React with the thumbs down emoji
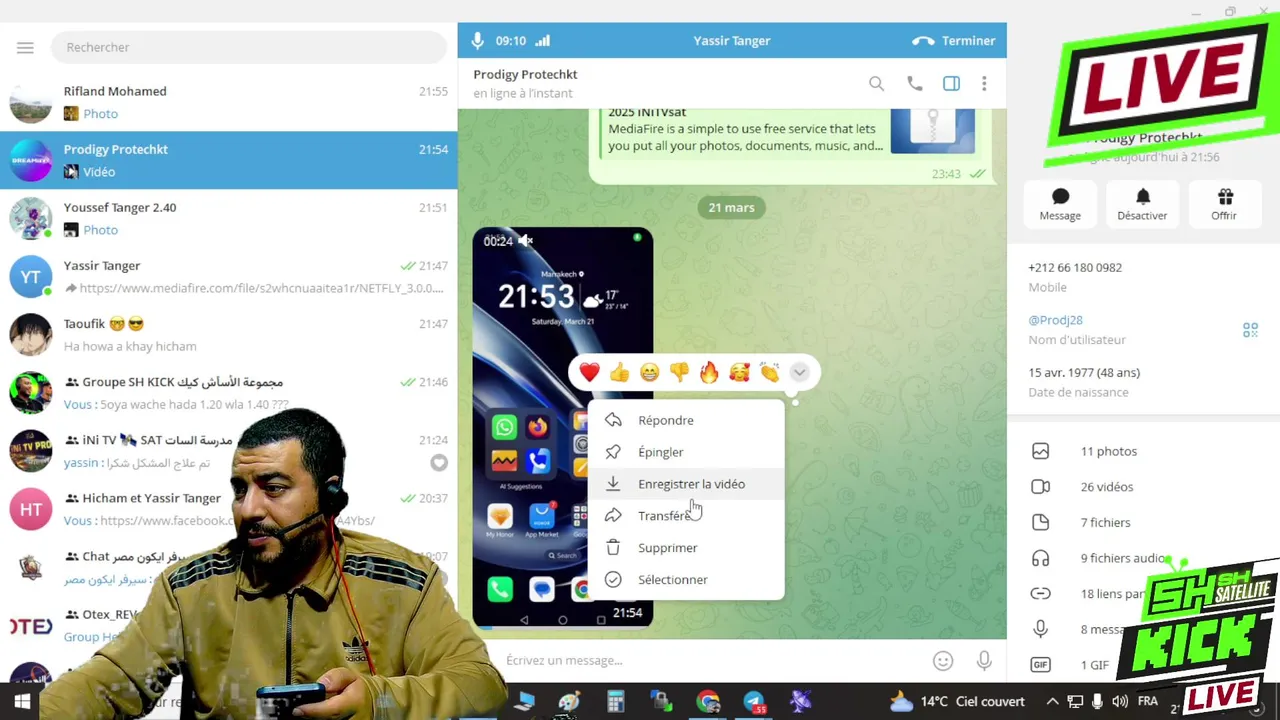This screenshot has height=720, width=1280. [679, 373]
